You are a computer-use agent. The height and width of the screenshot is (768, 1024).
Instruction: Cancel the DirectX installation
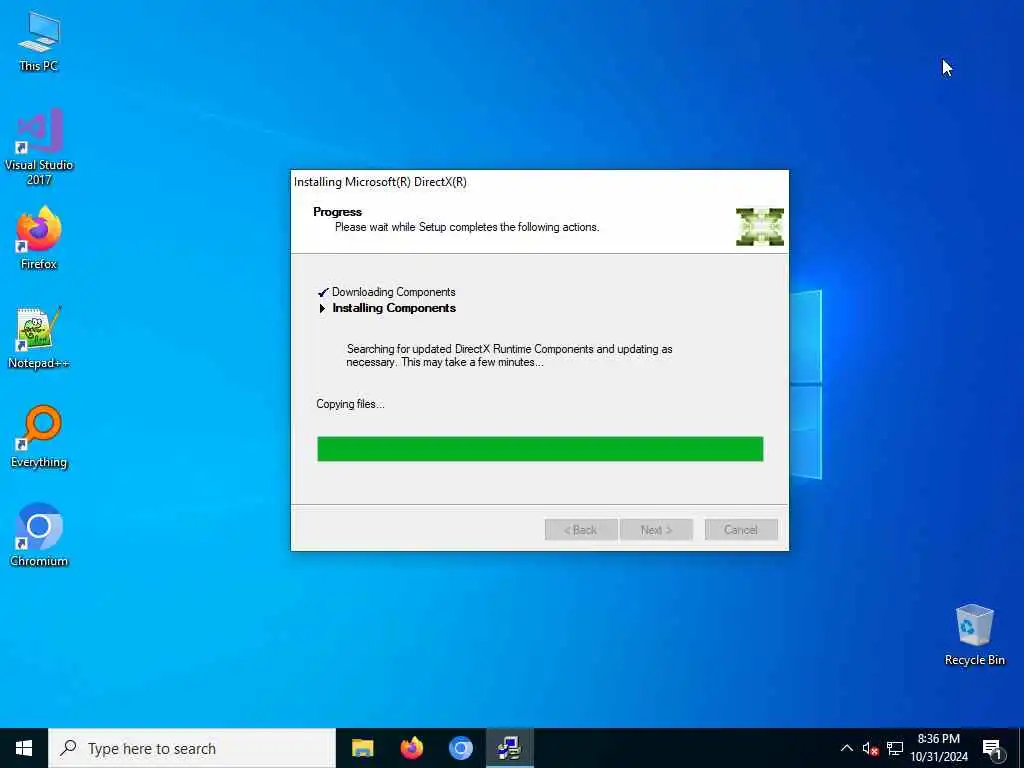[741, 530]
